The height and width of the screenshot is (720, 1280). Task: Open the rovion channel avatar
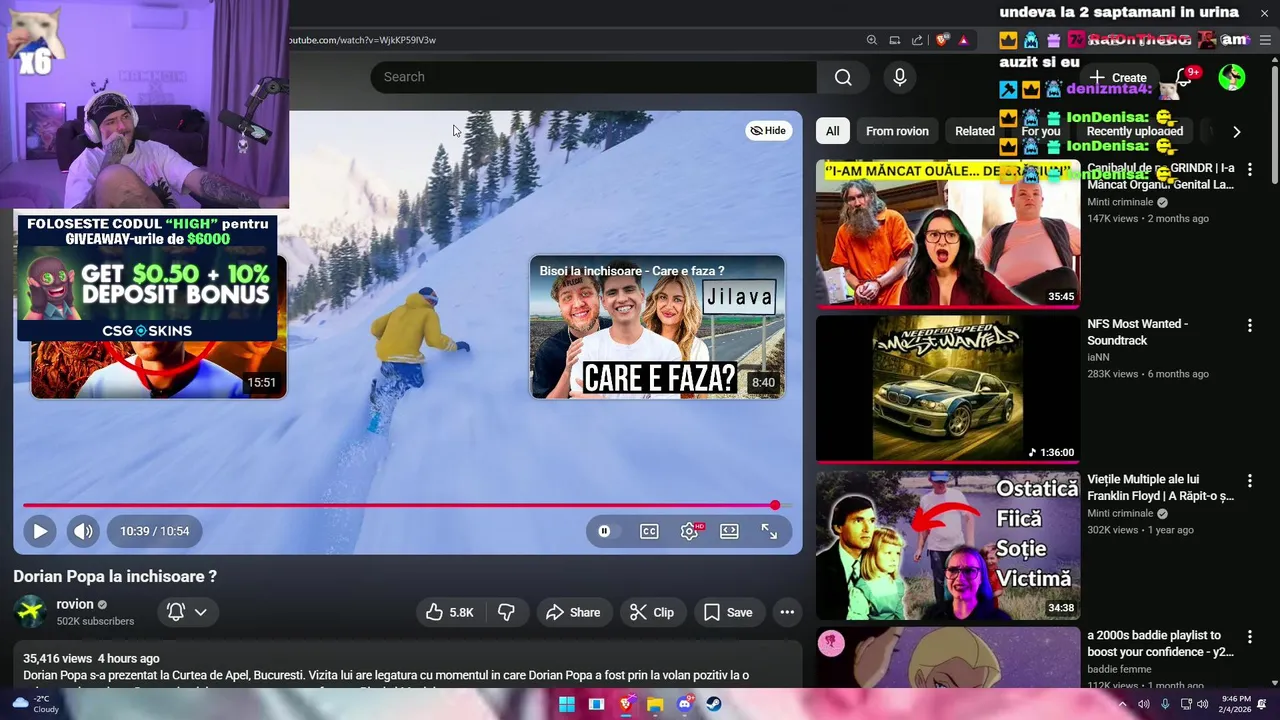[31, 611]
